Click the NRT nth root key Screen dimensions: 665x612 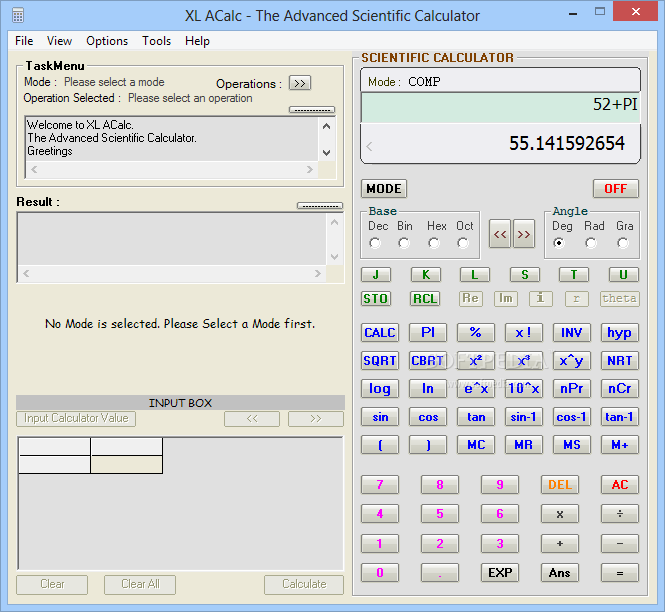[x=619, y=360]
